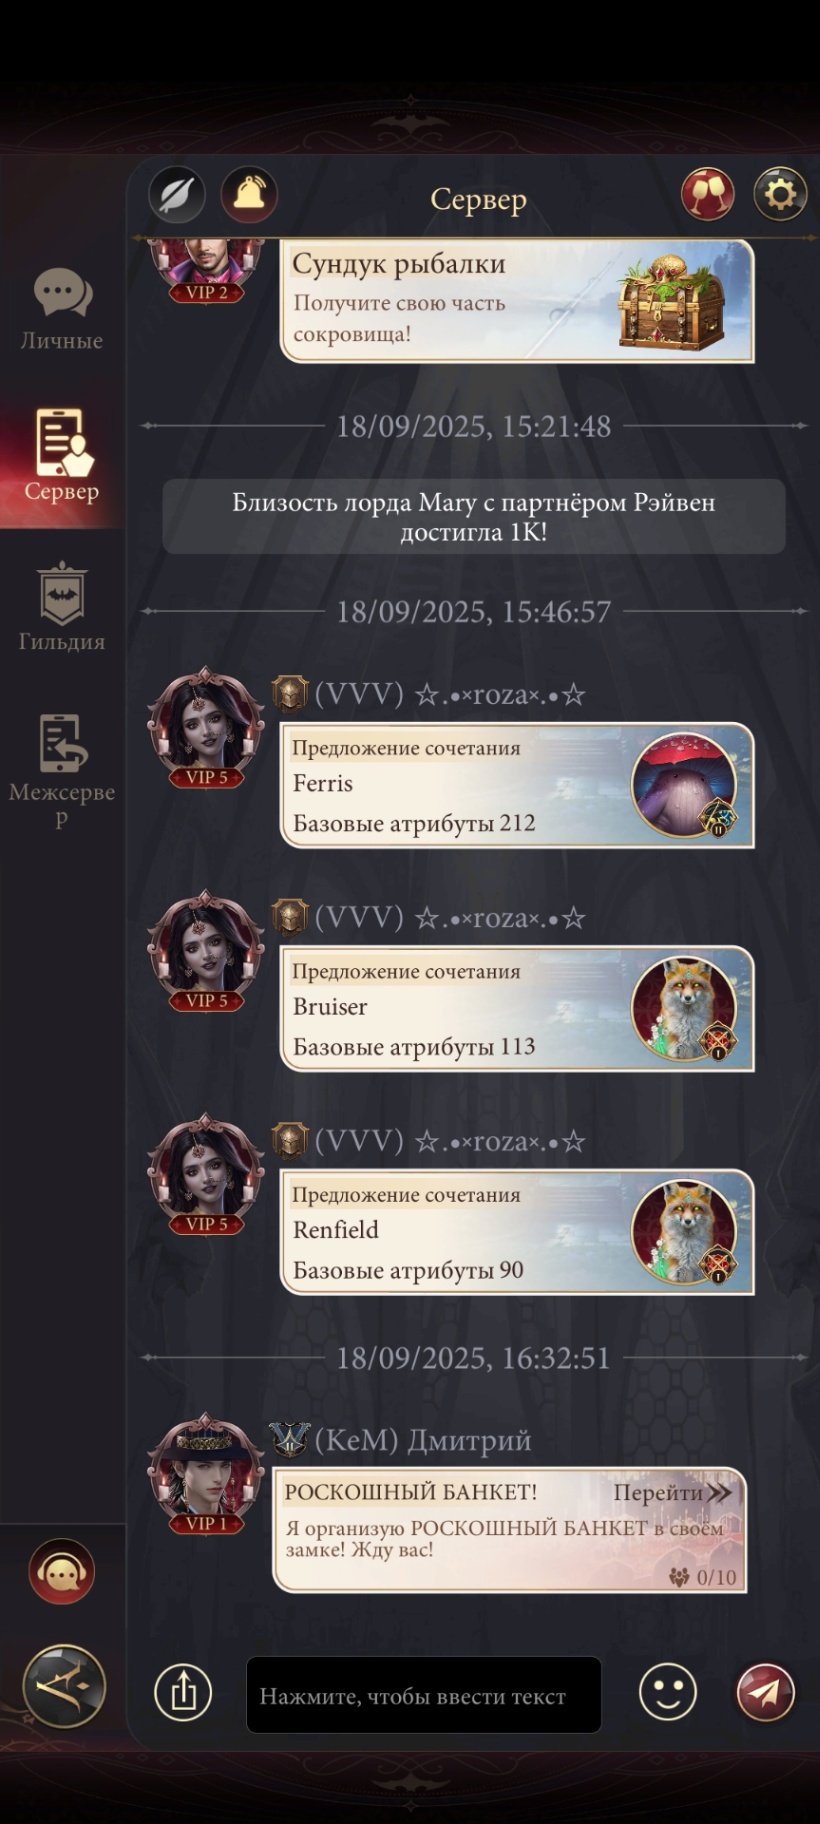This screenshot has width=820, height=1824.
Task: Open the quill feather icon
Action: coord(177,194)
